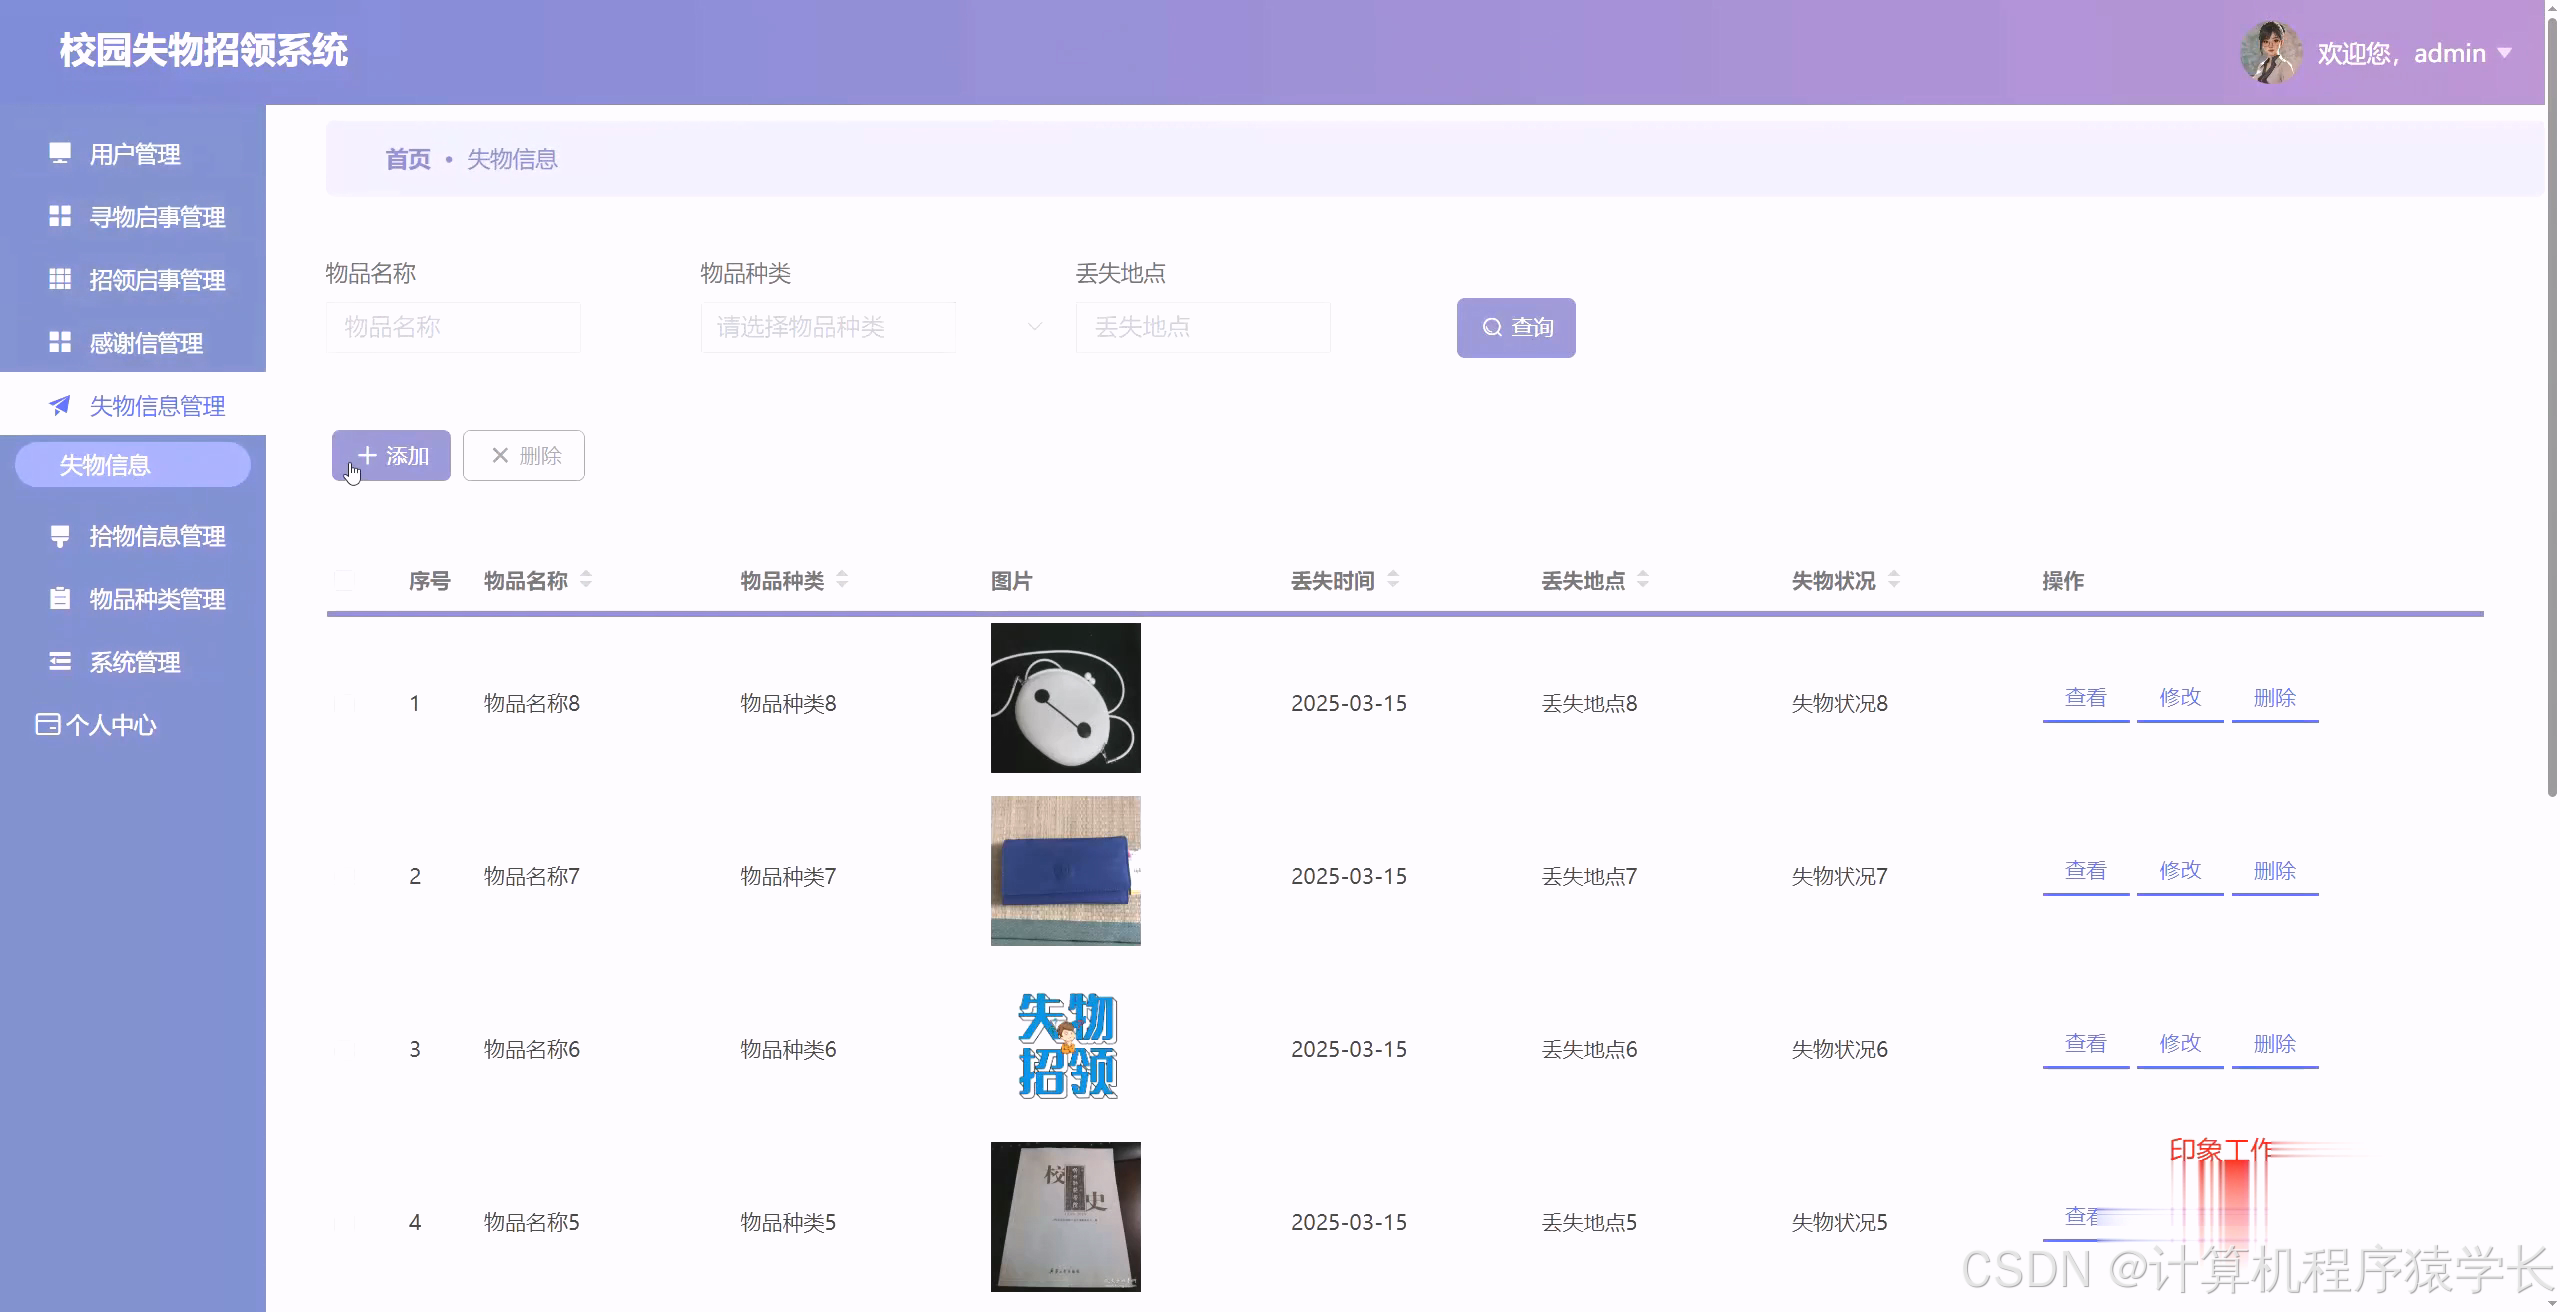Navigate to 首页 in the breadcrumb
The width and height of the screenshot is (2560, 1312).
[x=407, y=158]
